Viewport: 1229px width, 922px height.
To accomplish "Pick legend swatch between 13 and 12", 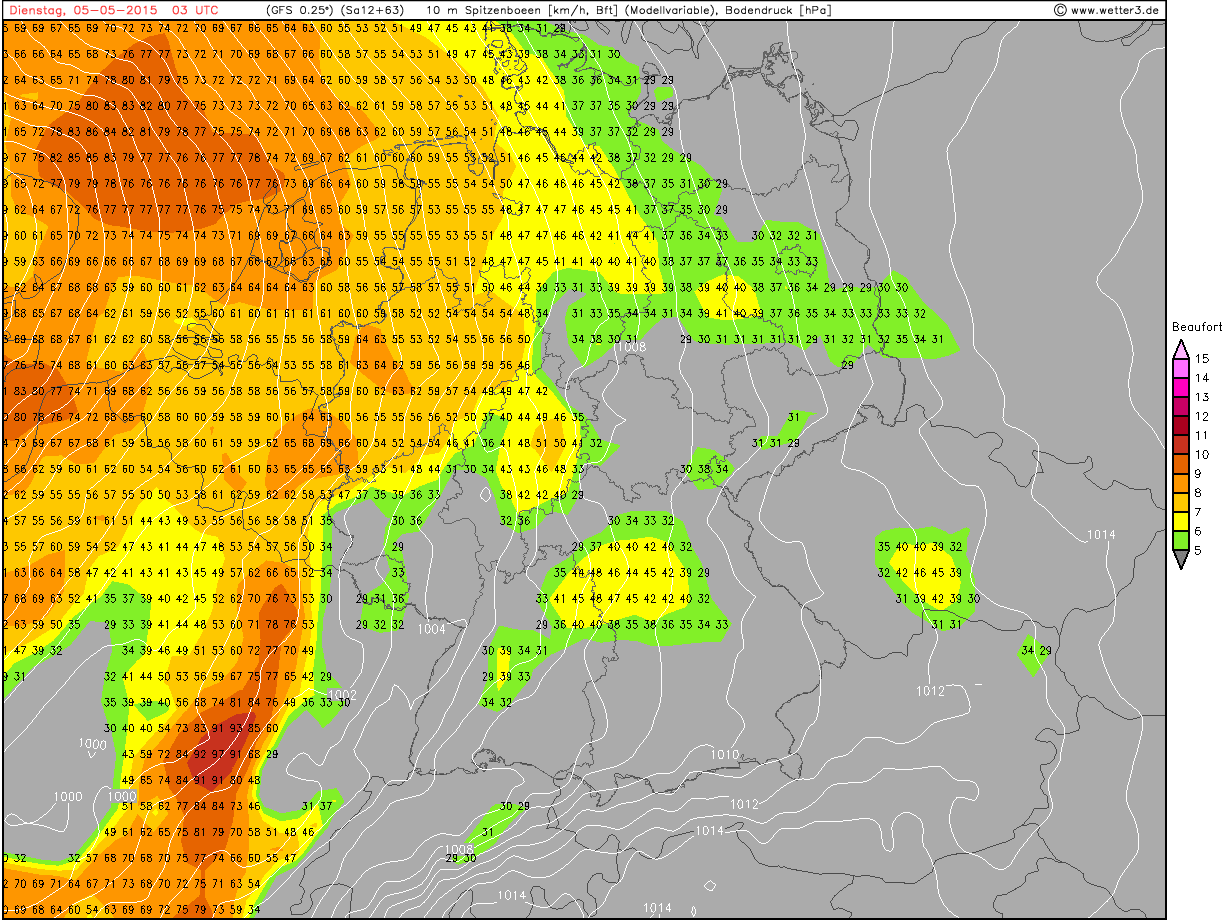I will (1180, 406).
